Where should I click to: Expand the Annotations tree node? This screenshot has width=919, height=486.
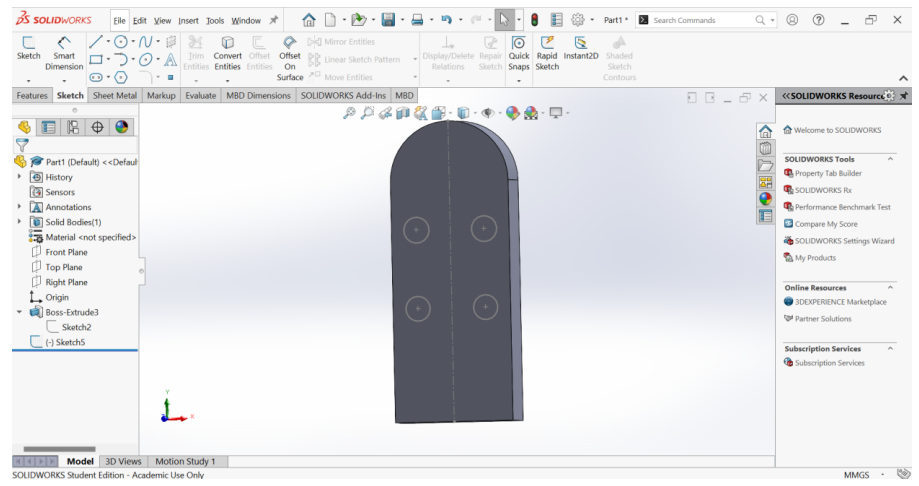(x=19, y=206)
